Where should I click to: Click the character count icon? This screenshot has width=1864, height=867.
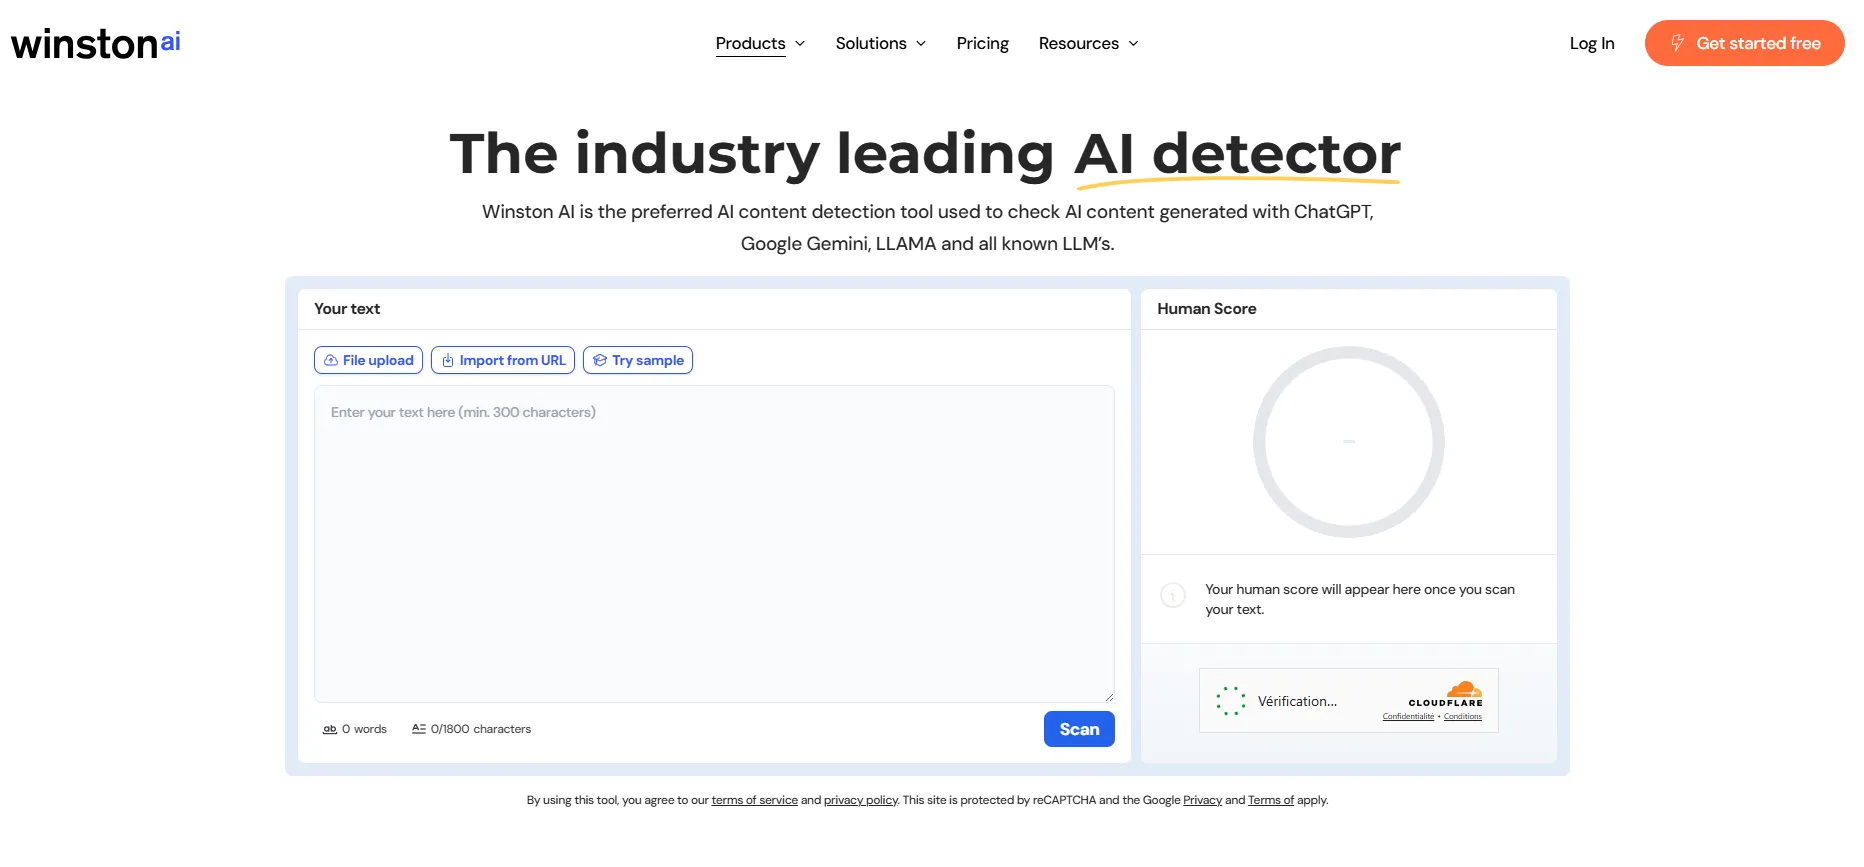pos(419,729)
